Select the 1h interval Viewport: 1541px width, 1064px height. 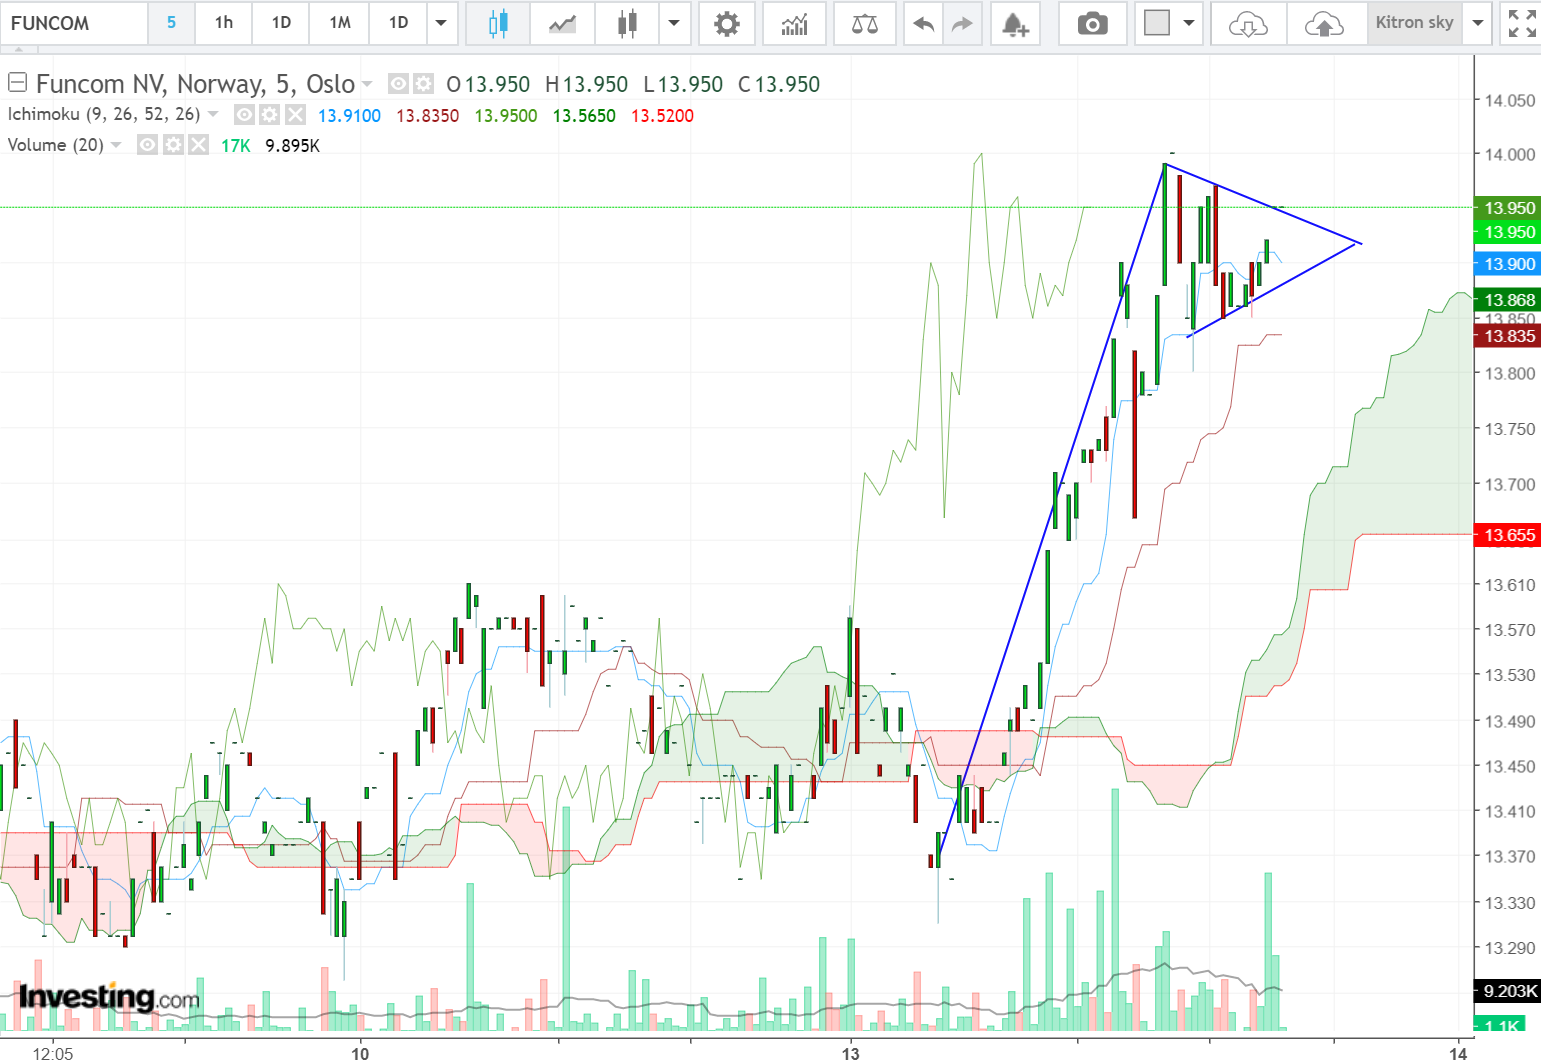(x=224, y=23)
